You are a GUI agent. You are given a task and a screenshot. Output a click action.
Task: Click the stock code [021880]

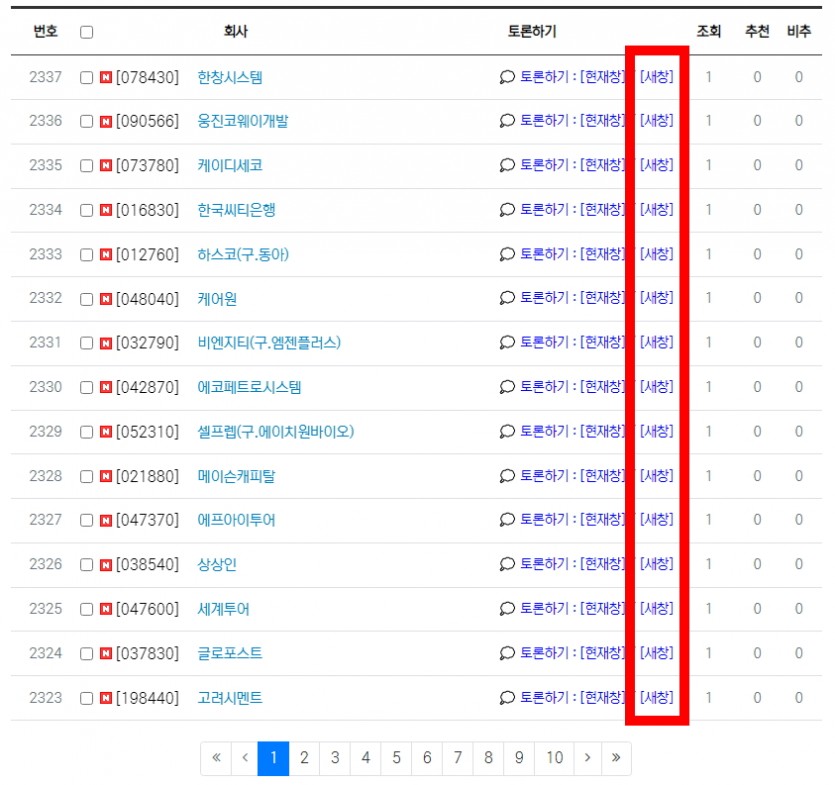point(148,477)
